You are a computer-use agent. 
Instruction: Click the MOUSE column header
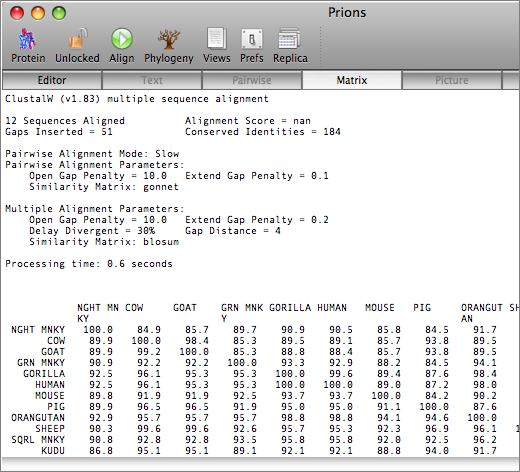(380, 307)
